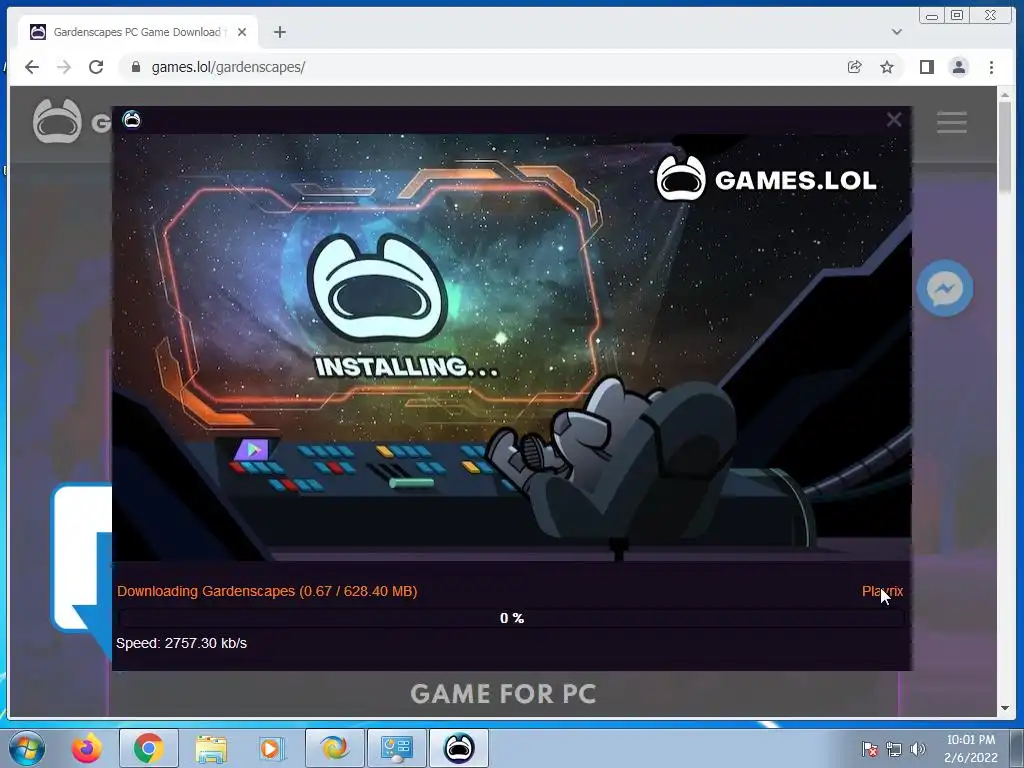The image size is (1024, 768).
Task: Go back in Chrome browser
Action: click(31, 67)
